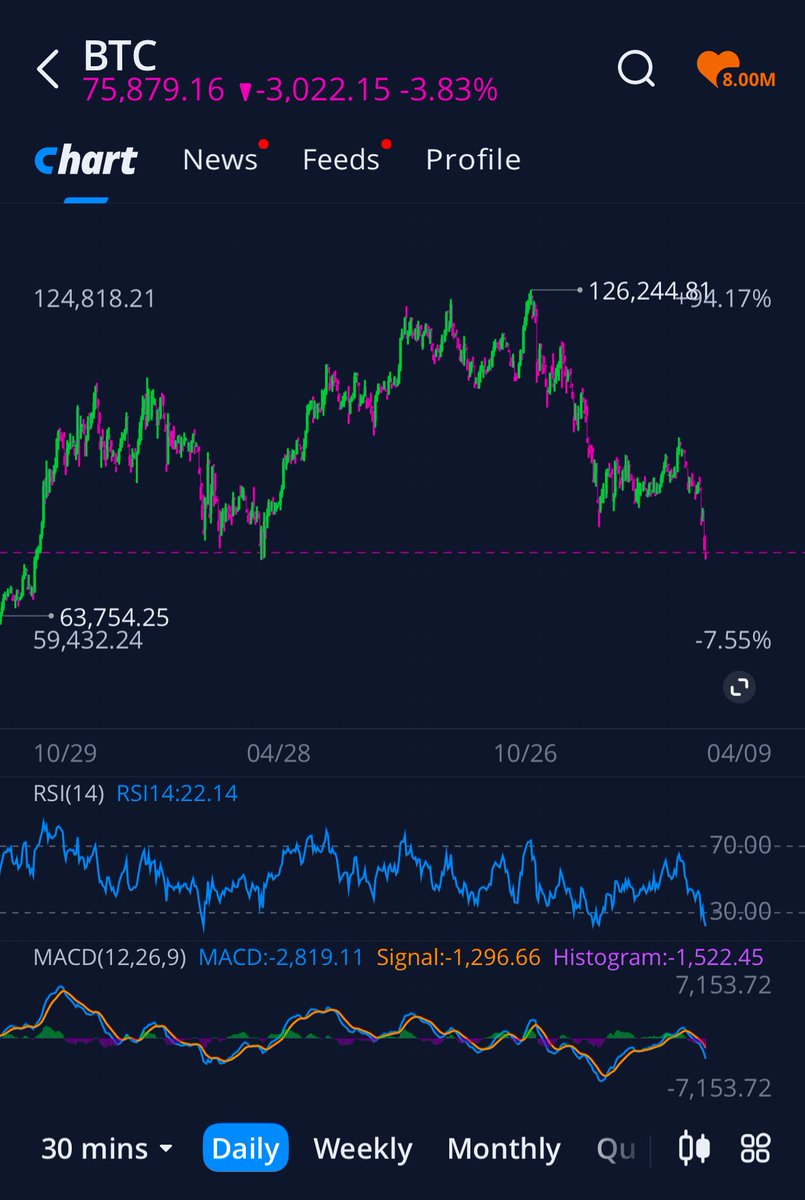Select the Daily timeframe

click(x=246, y=1148)
